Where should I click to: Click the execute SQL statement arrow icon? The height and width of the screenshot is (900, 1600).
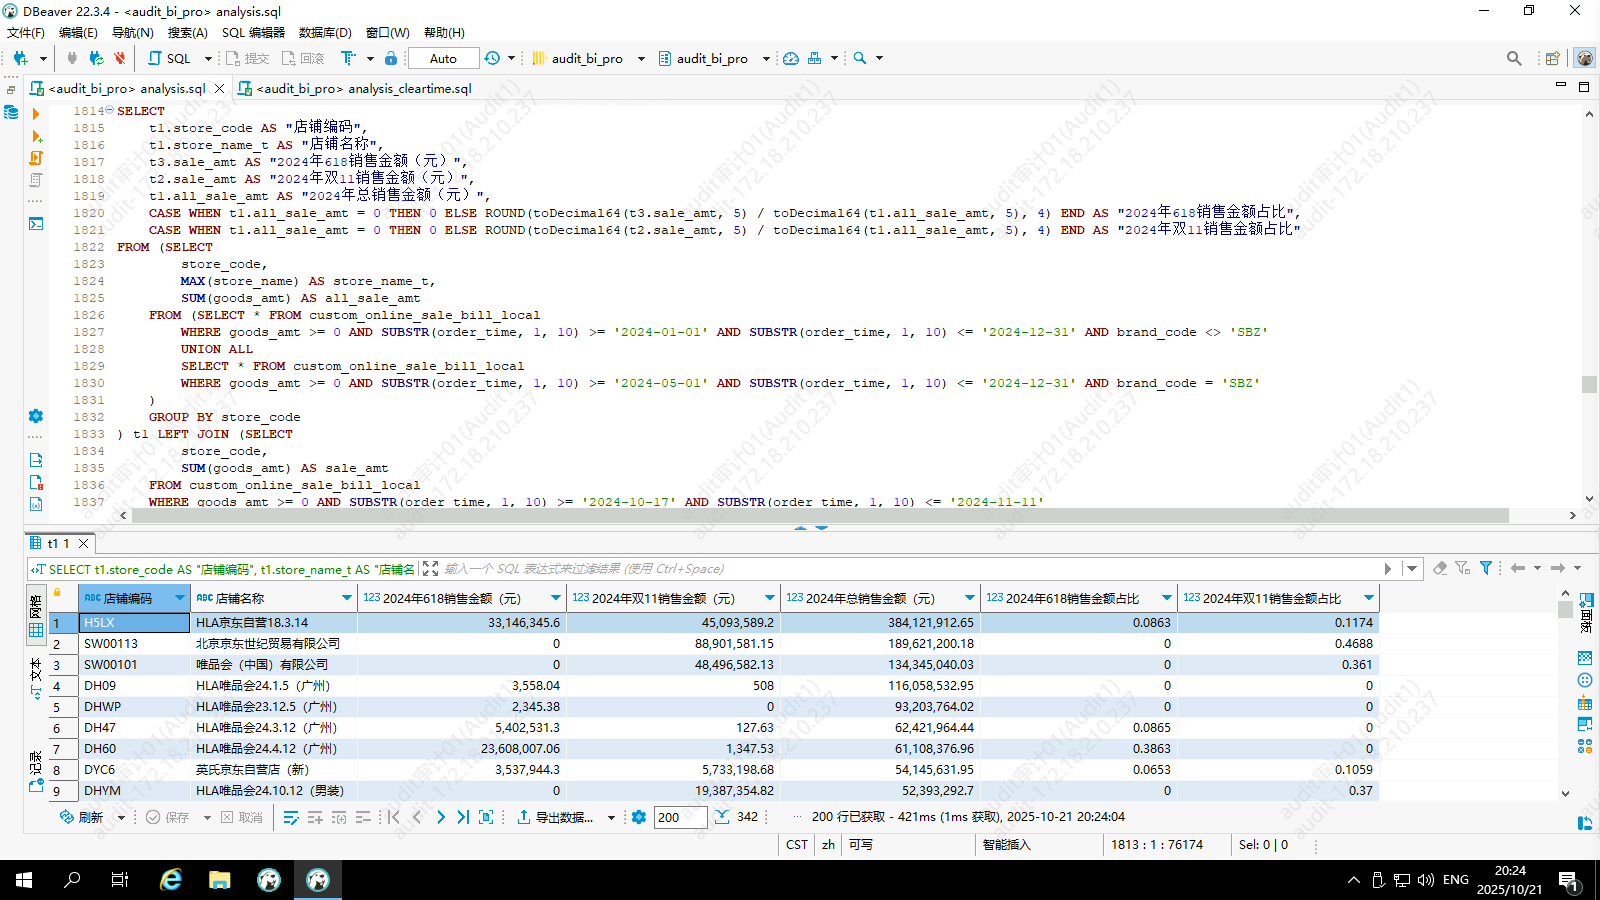[36, 114]
